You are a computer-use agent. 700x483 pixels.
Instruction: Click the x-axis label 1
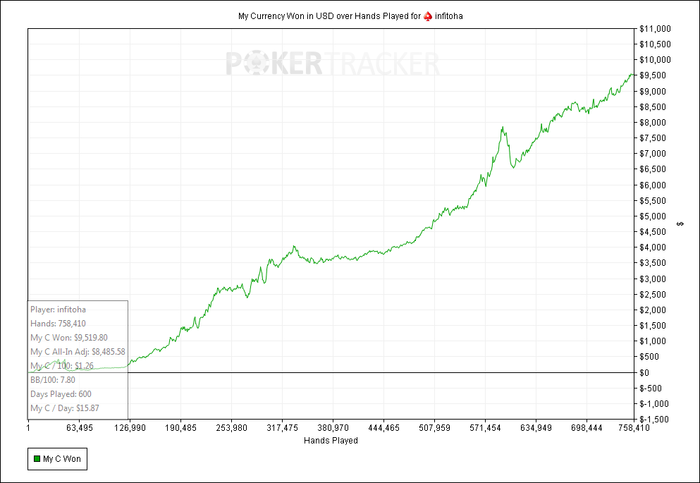28,428
